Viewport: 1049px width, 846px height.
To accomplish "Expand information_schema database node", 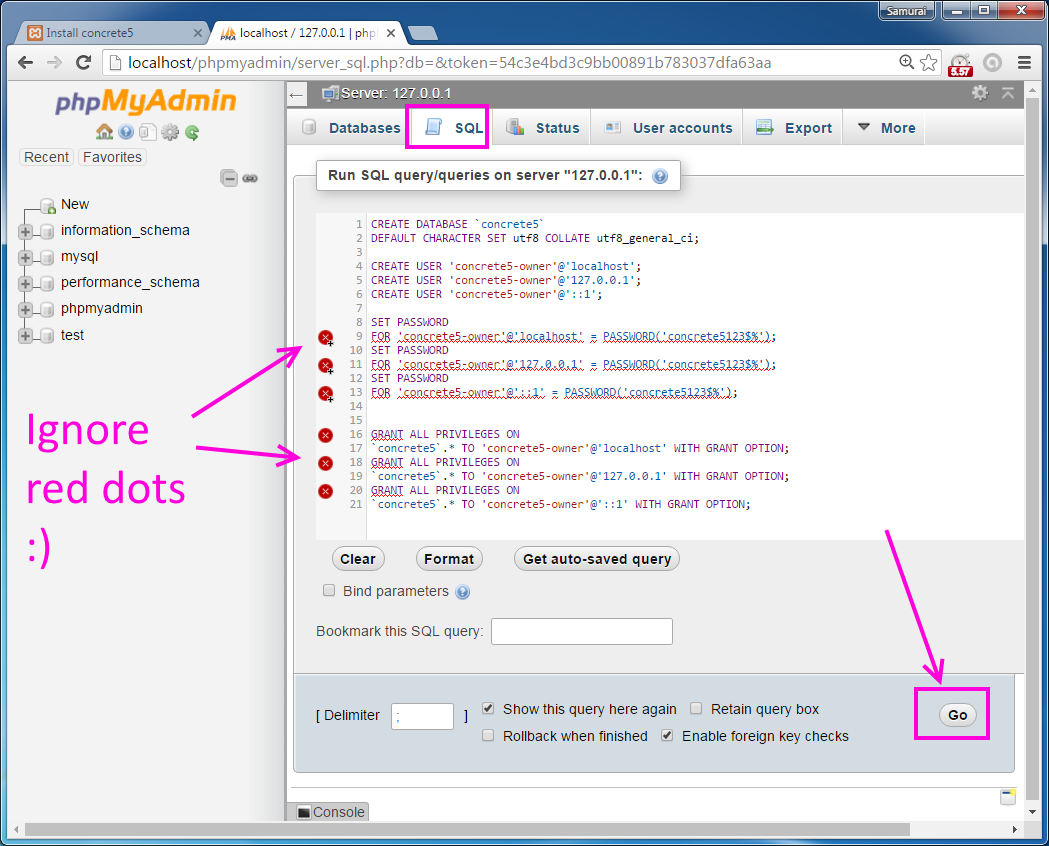I will point(25,232).
